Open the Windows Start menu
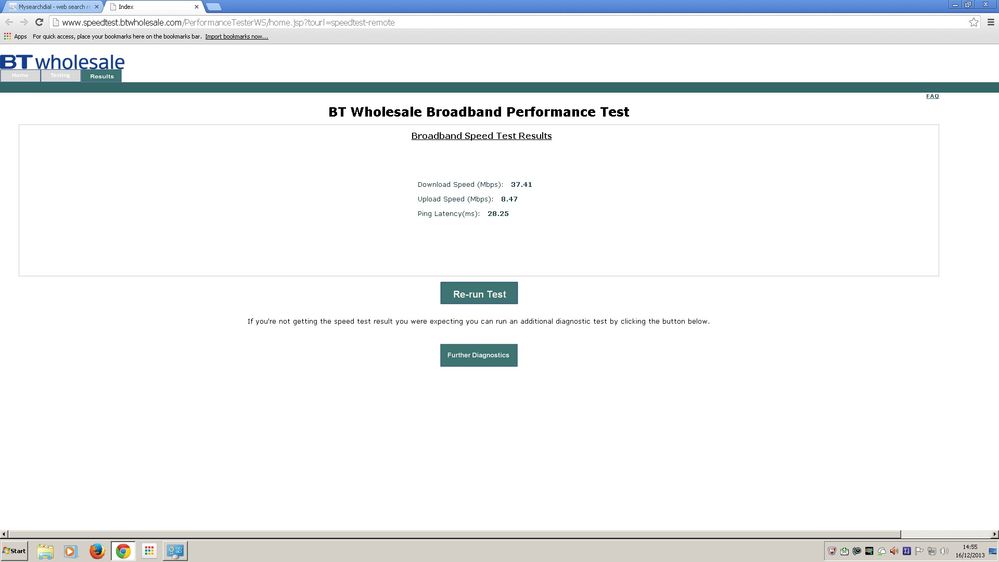Viewport: 999px width, 562px height. pyautogui.click(x=14, y=551)
